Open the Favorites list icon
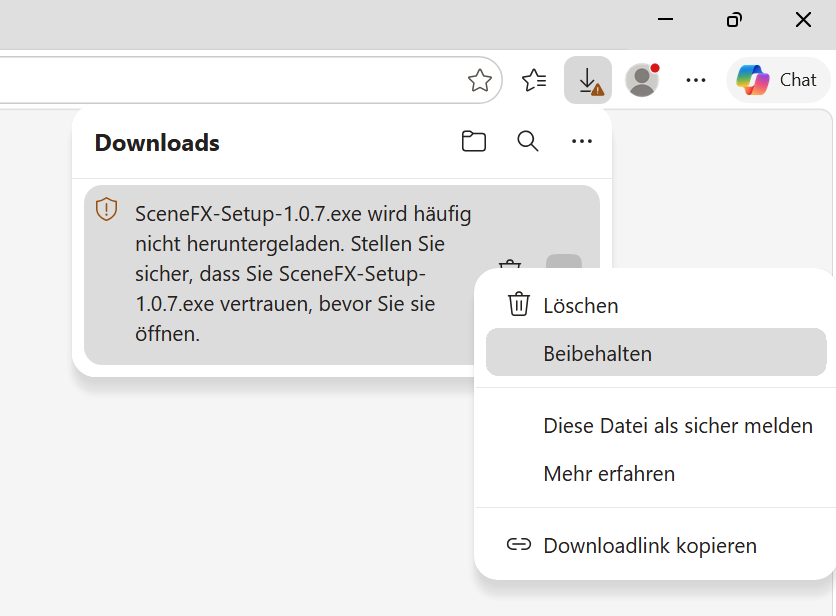This screenshot has width=836, height=616. (x=534, y=80)
